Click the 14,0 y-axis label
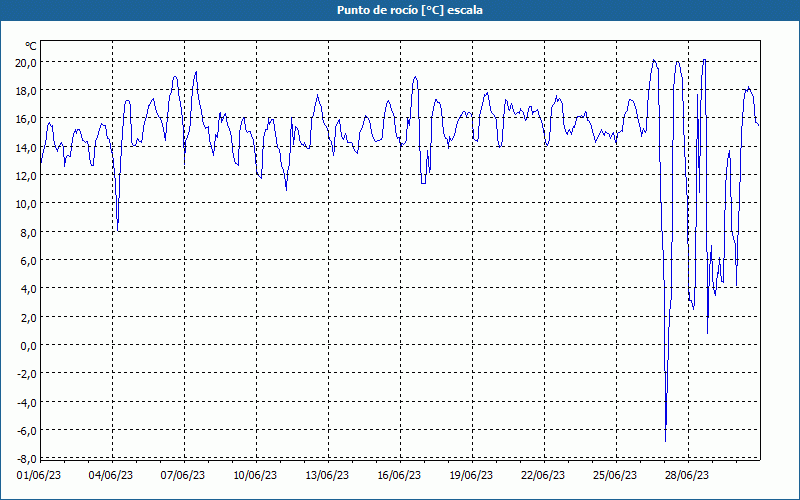This screenshot has height=500, width=800. (x=27, y=147)
